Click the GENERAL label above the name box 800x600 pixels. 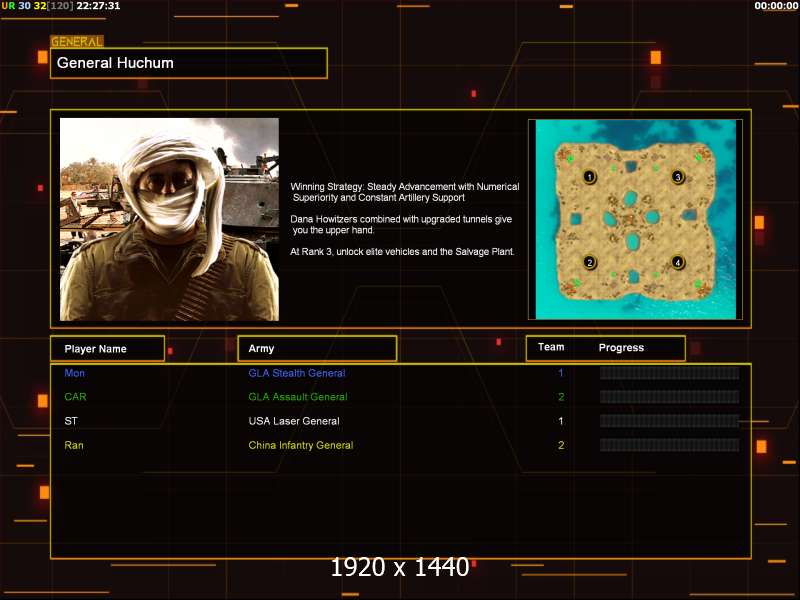coord(77,42)
